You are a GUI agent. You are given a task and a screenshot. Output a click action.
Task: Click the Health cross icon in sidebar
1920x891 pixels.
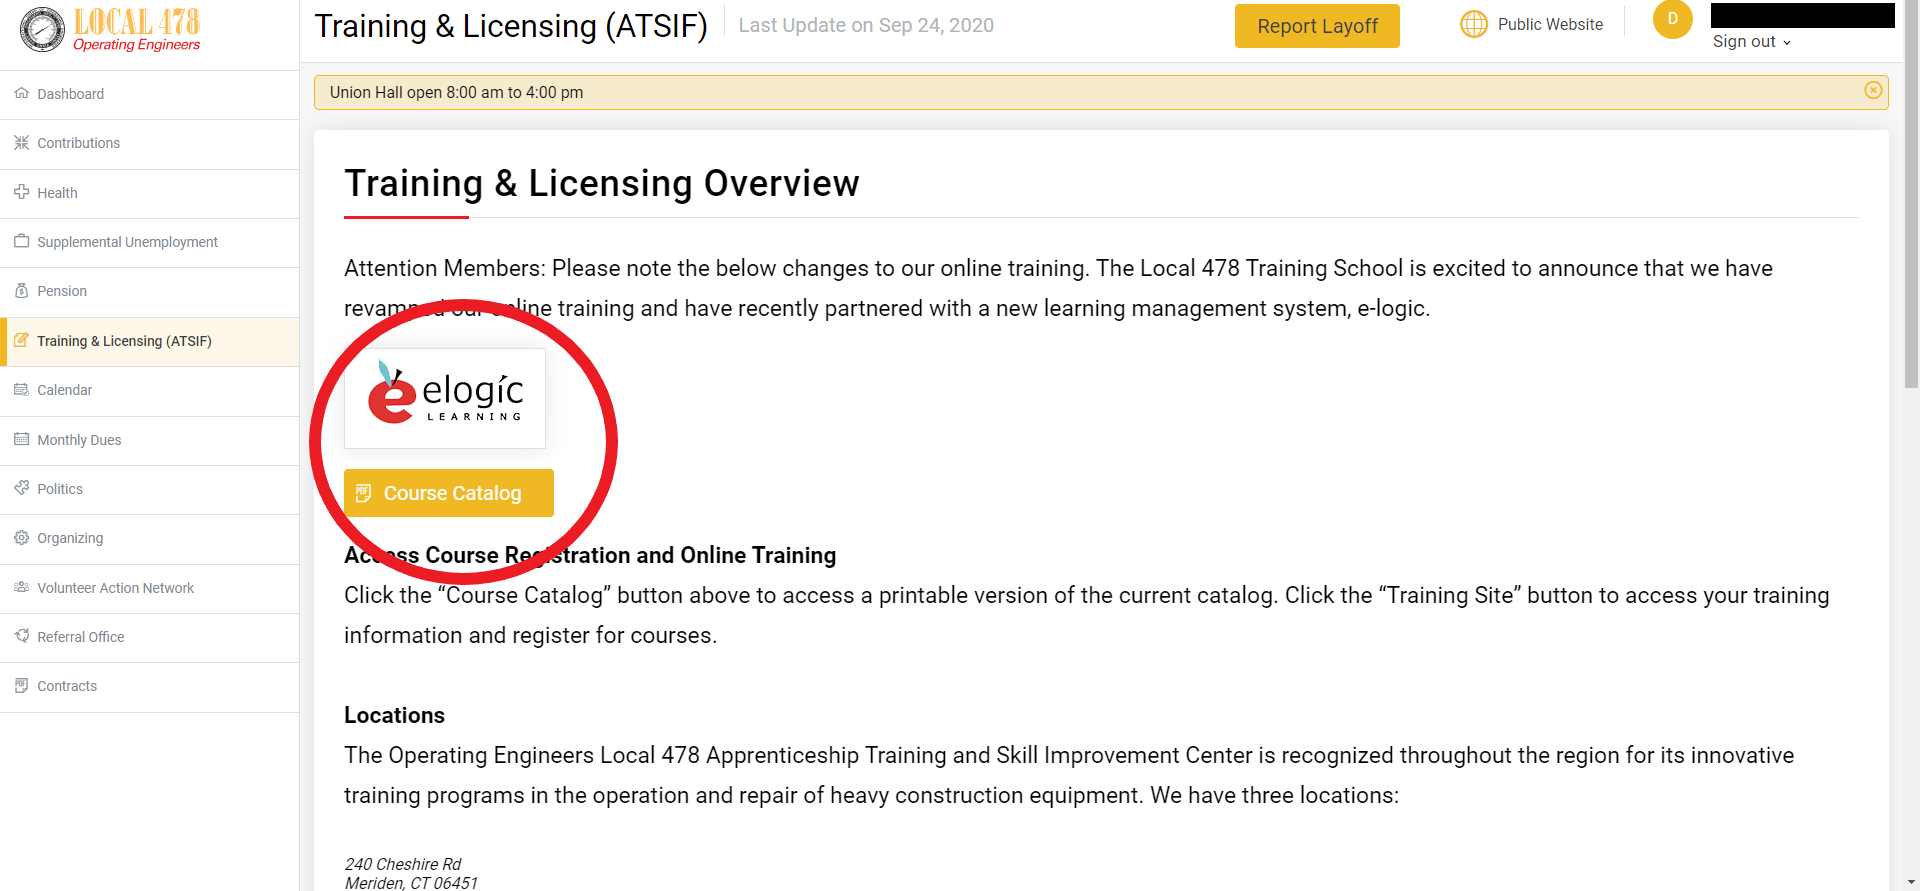21,192
